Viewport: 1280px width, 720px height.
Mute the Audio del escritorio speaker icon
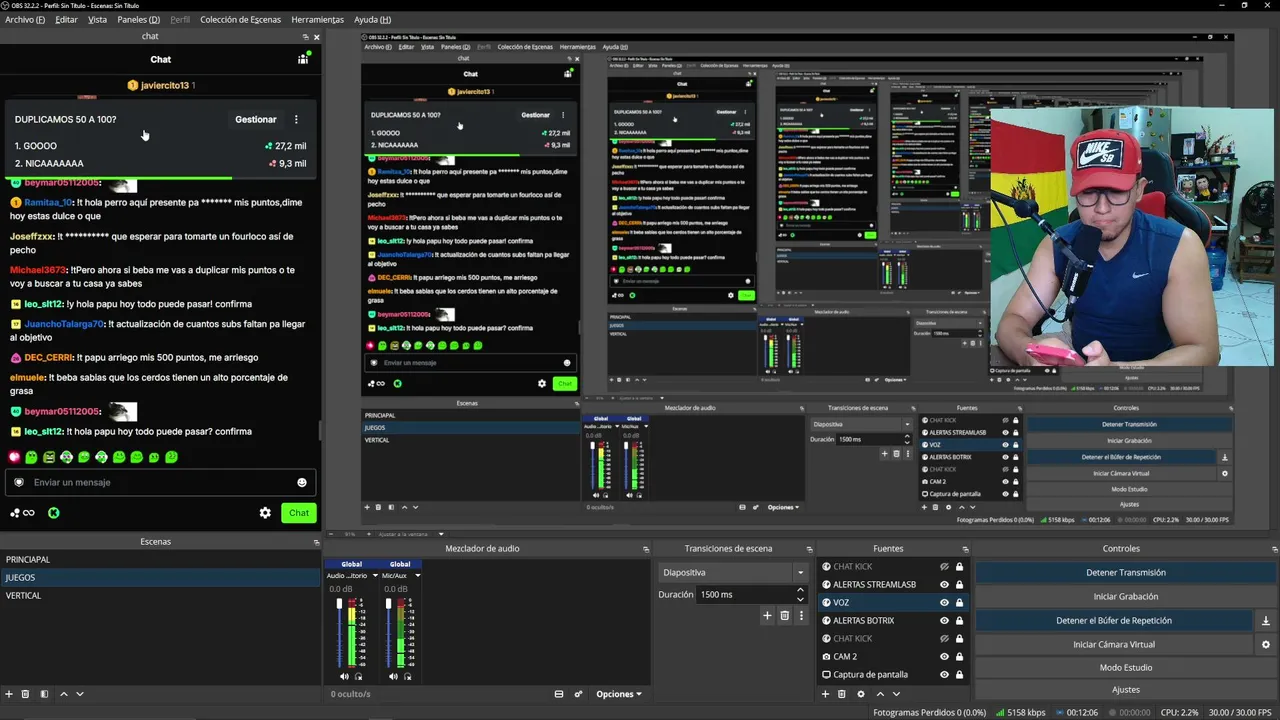344,677
